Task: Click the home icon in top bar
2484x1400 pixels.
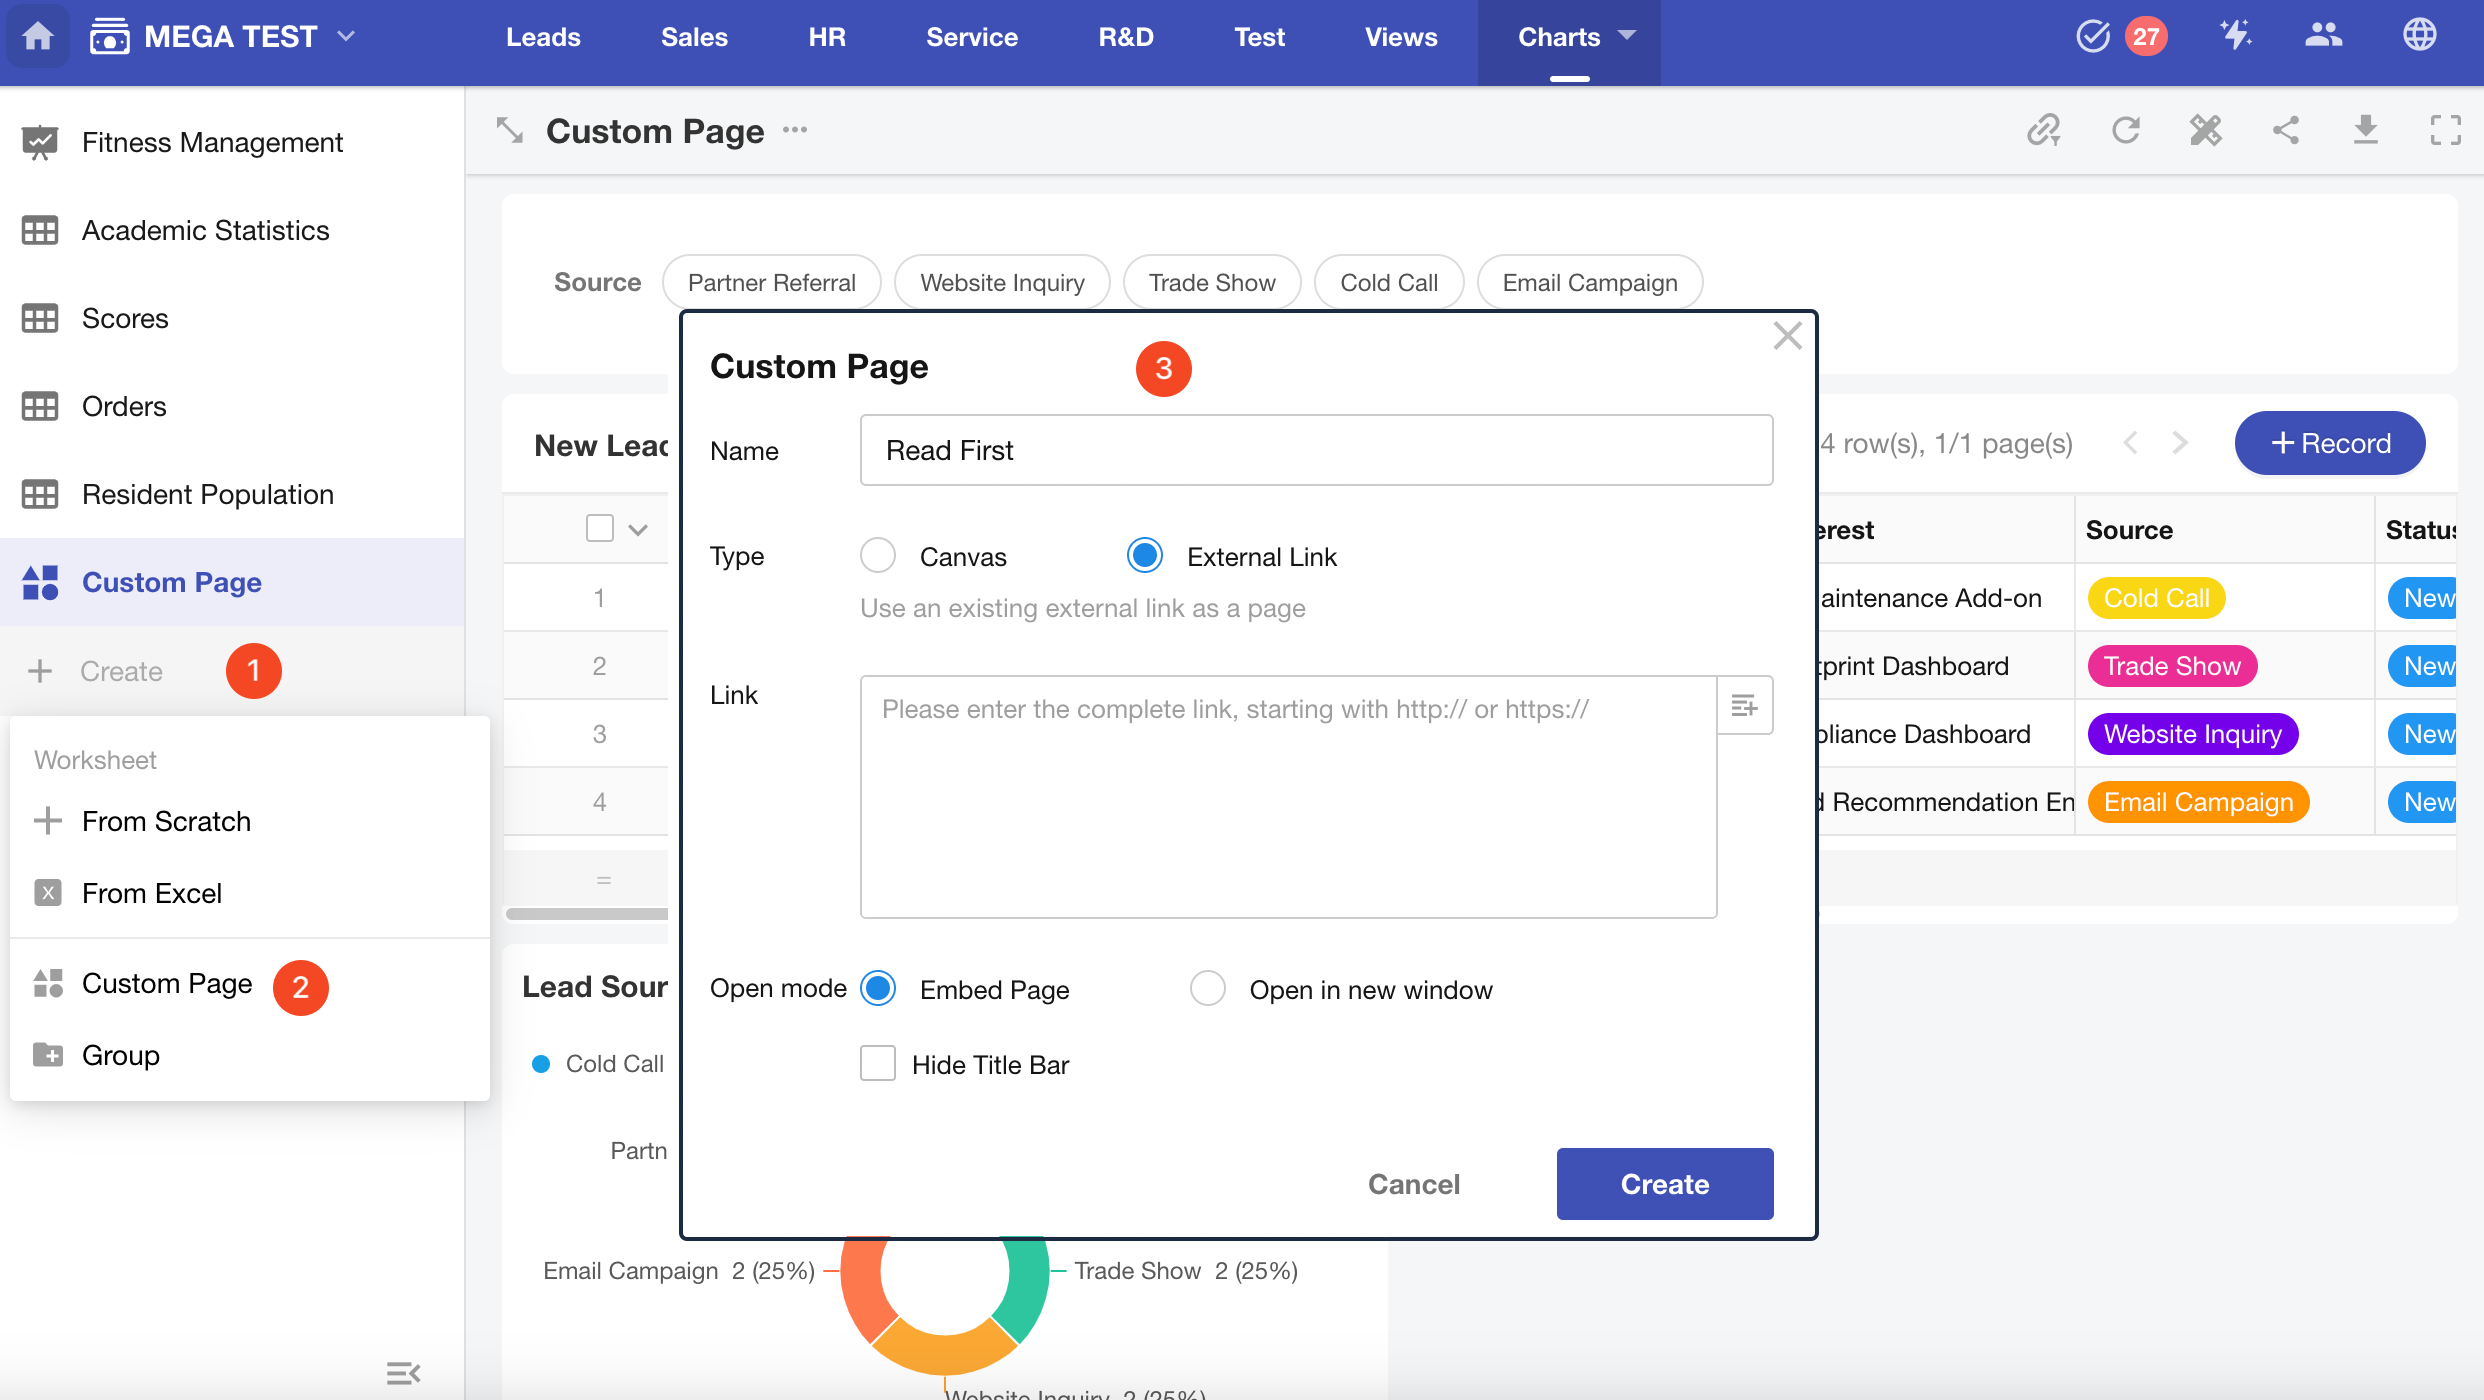Action: (38, 37)
